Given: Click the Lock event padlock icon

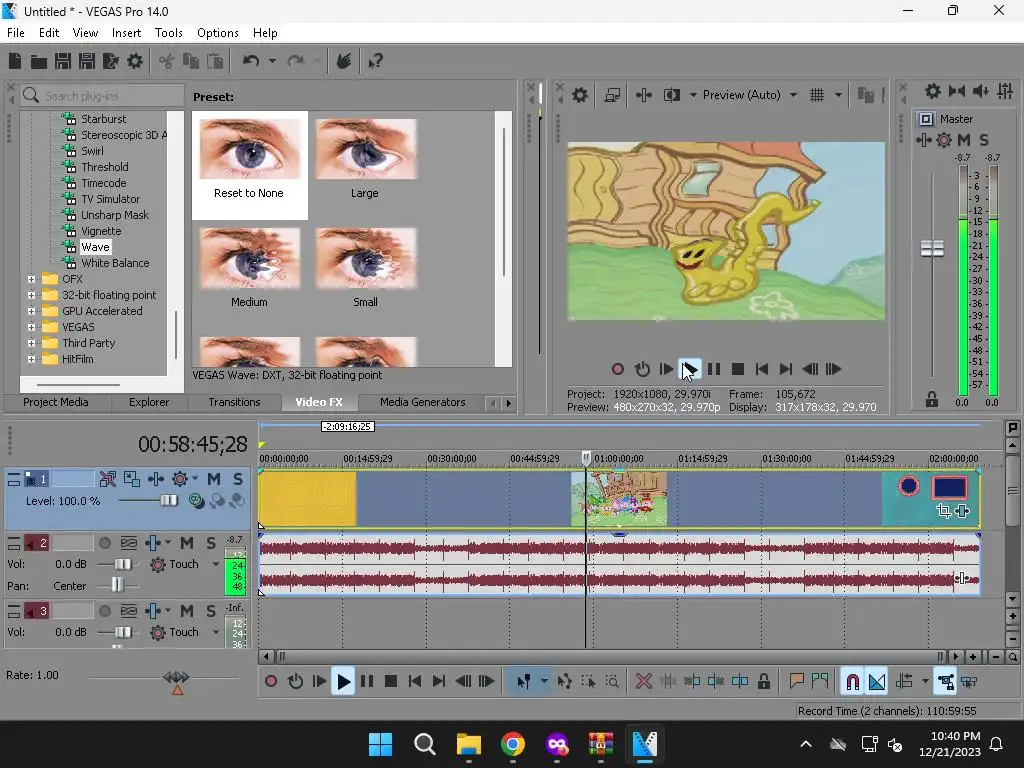Looking at the screenshot, I should coord(763,681).
